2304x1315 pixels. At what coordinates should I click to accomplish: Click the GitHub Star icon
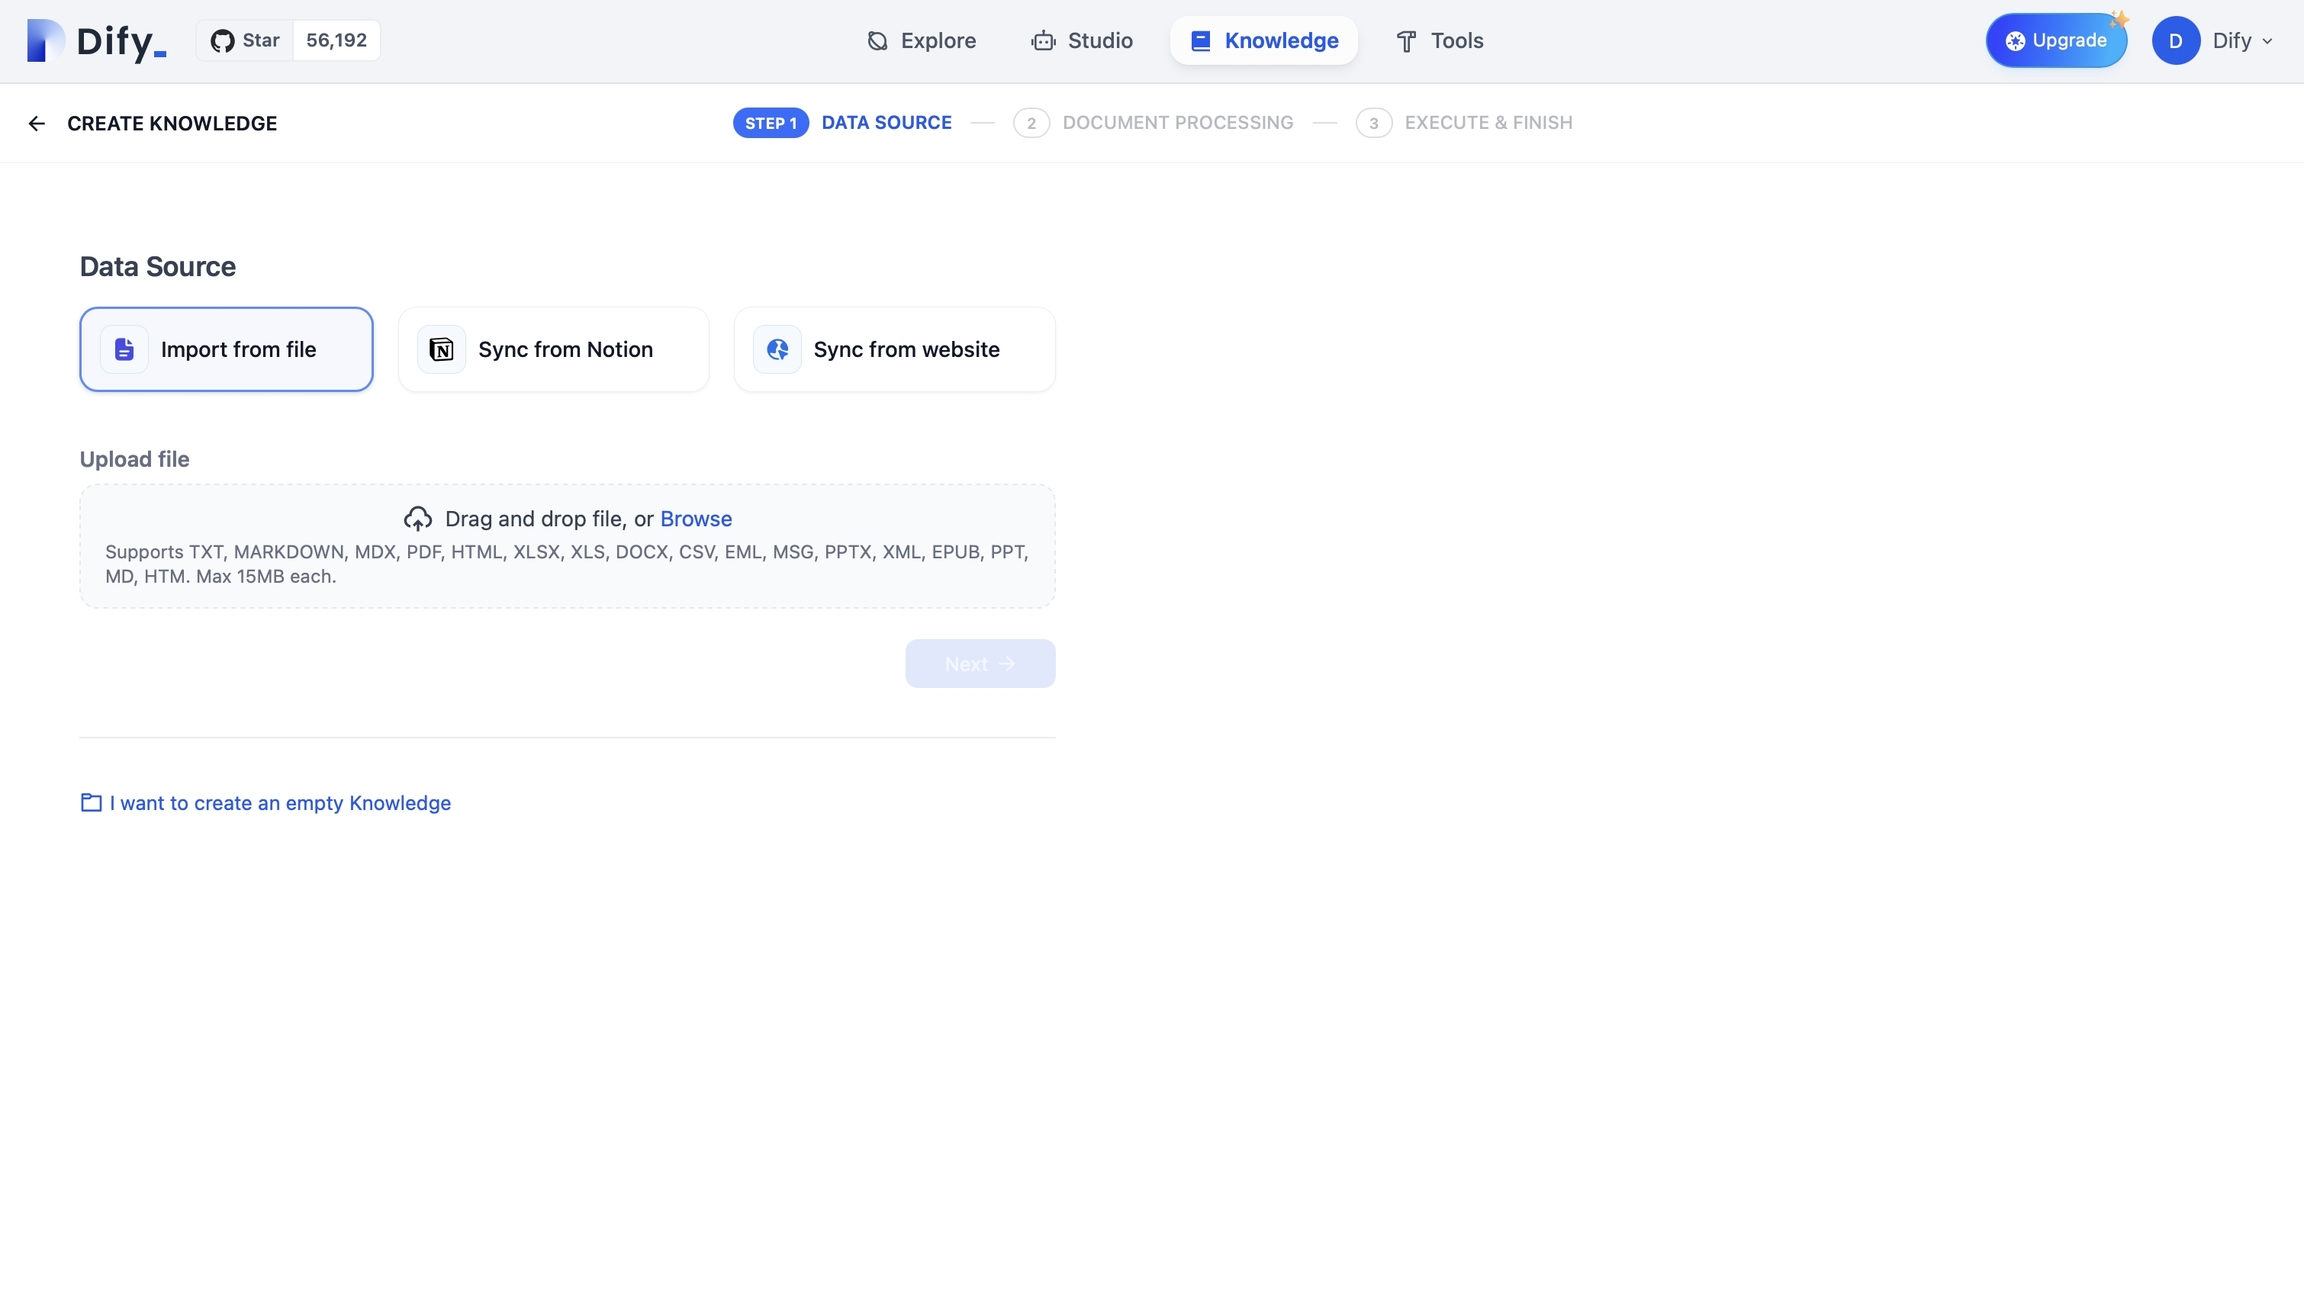(222, 41)
